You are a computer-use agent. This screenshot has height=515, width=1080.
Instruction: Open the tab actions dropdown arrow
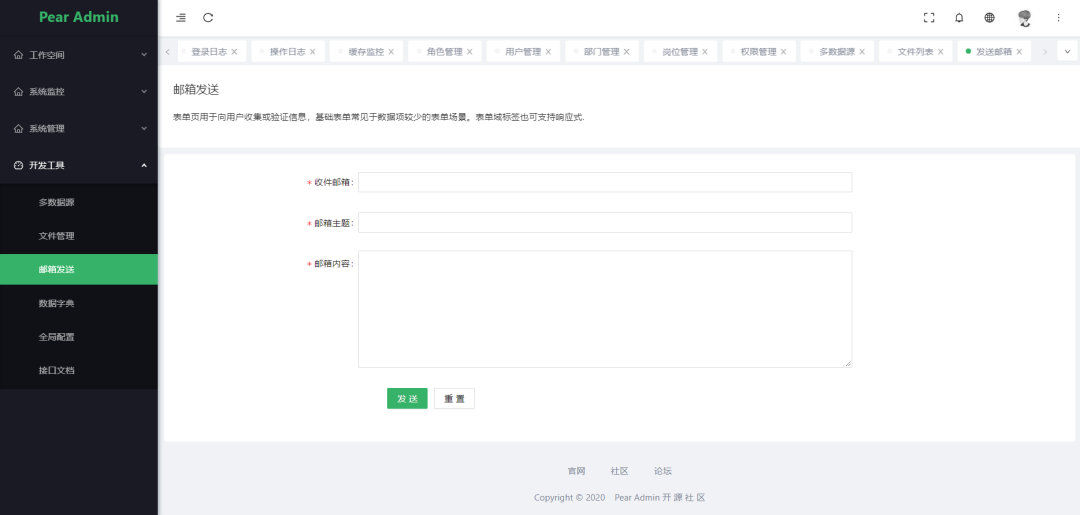(x=1067, y=51)
